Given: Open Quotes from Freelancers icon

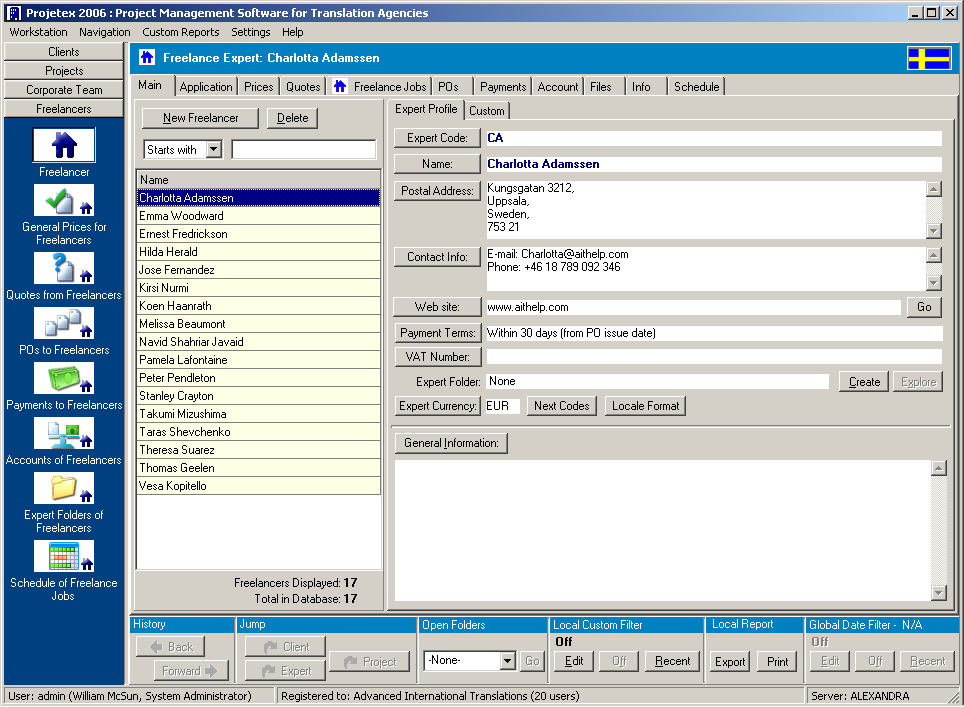Looking at the screenshot, I should (x=64, y=269).
